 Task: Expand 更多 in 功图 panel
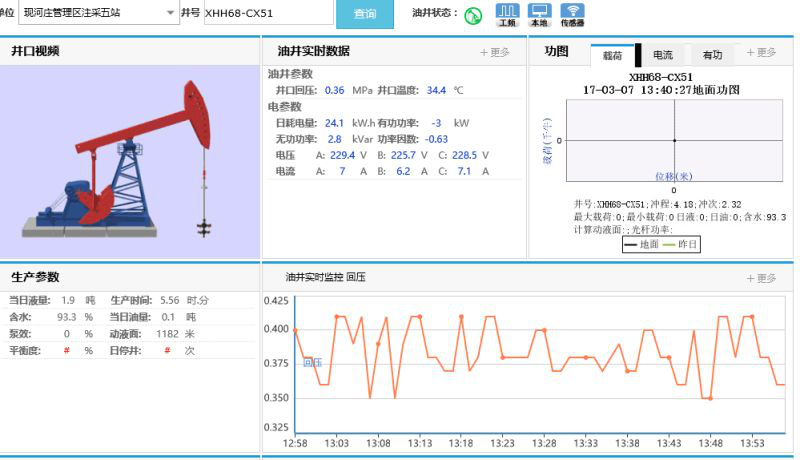(x=760, y=52)
